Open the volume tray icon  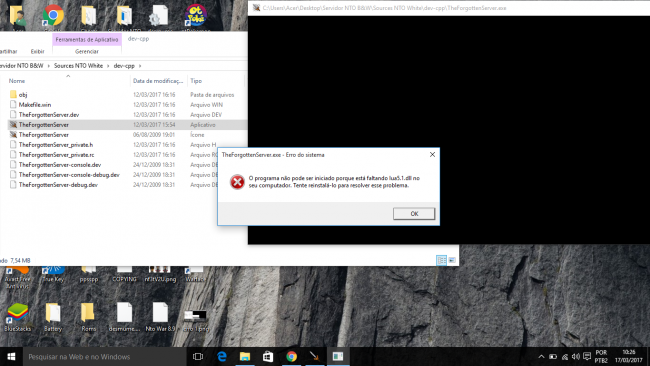[x=576, y=356]
